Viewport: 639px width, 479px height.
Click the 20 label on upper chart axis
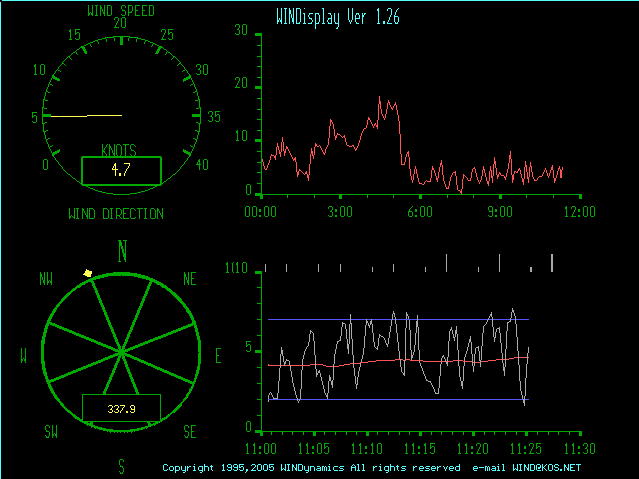point(241,83)
